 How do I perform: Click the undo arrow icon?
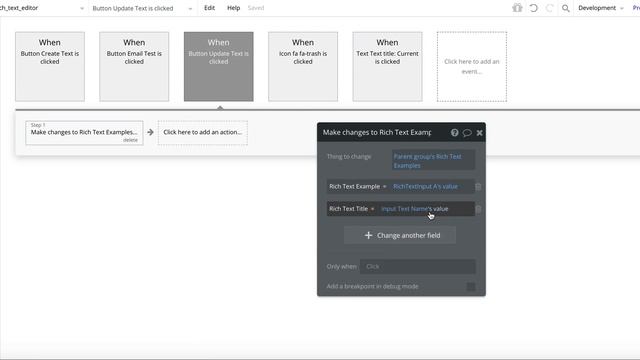[533, 8]
